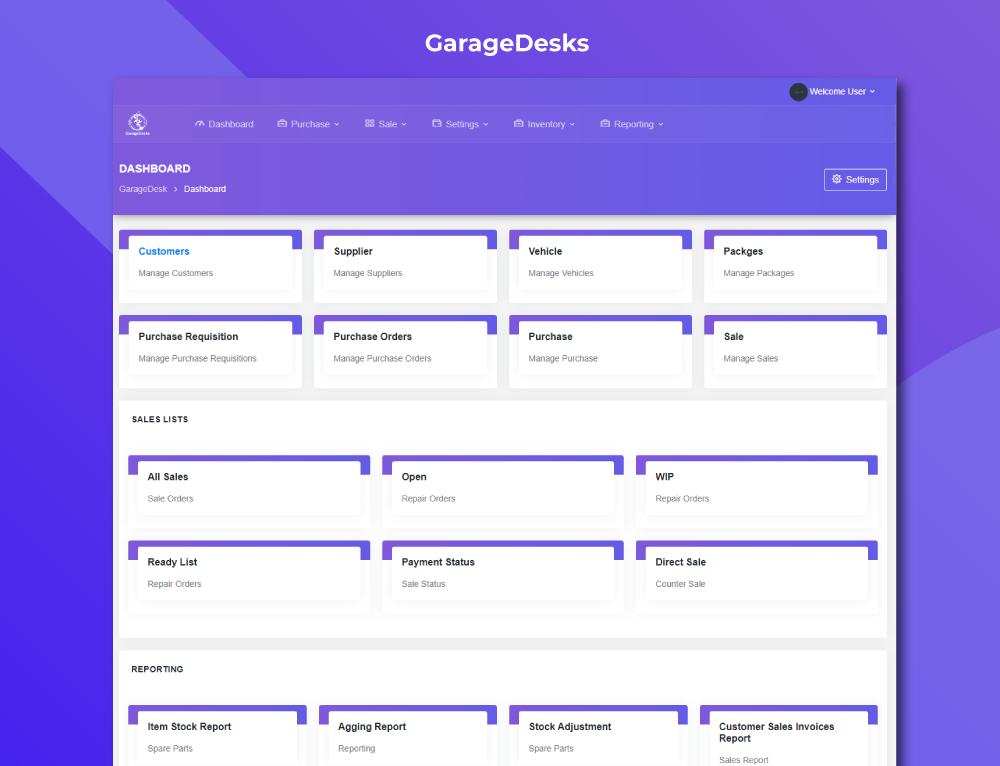Viewport: 1000px width, 766px height.
Task: Click the Sale Status text
Action: coord(423,584)
